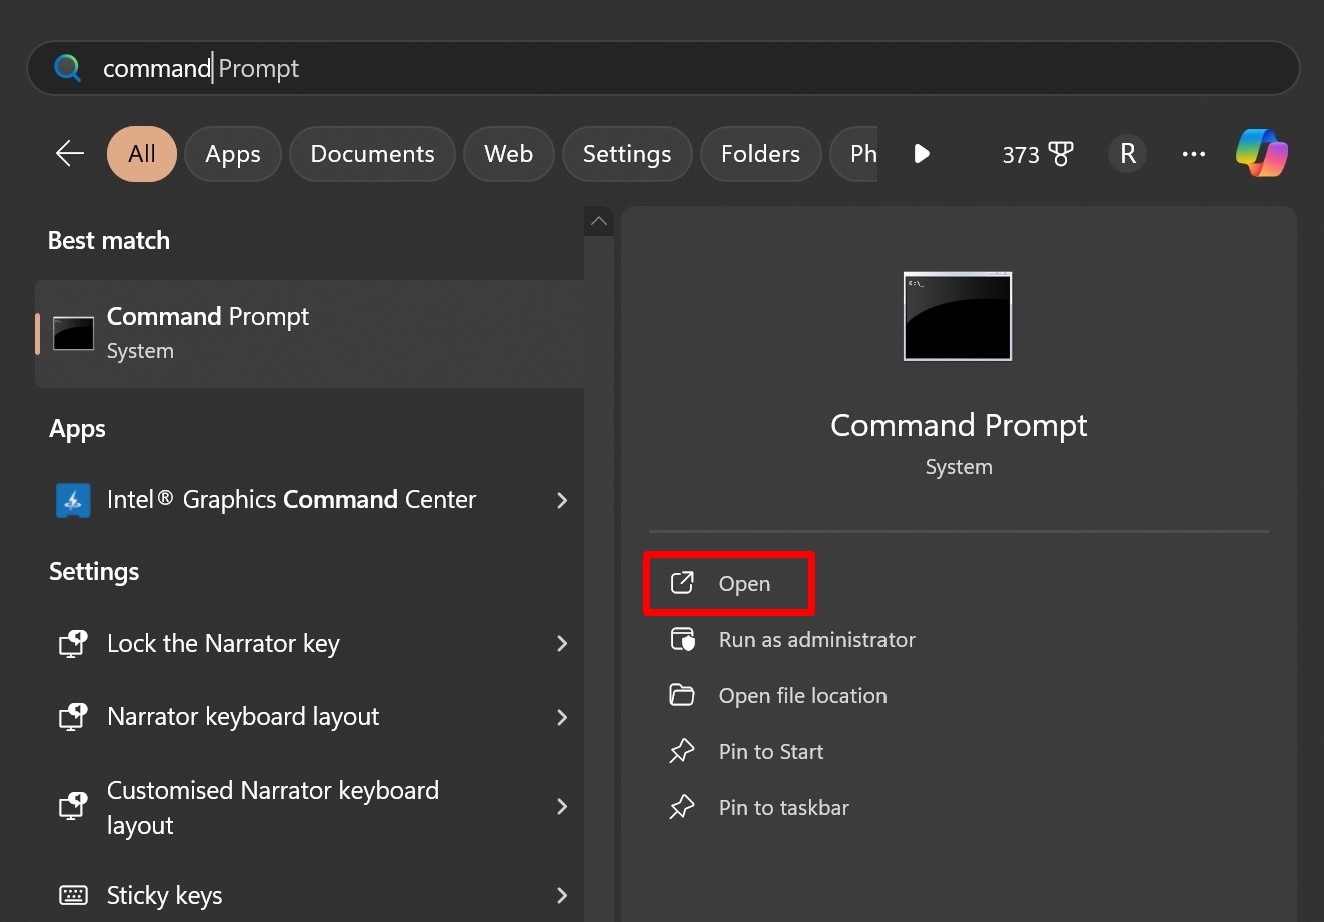The image size is (1324, 922).
Task: Click the Command Prompt title in details pane
Action: [959, 426]
